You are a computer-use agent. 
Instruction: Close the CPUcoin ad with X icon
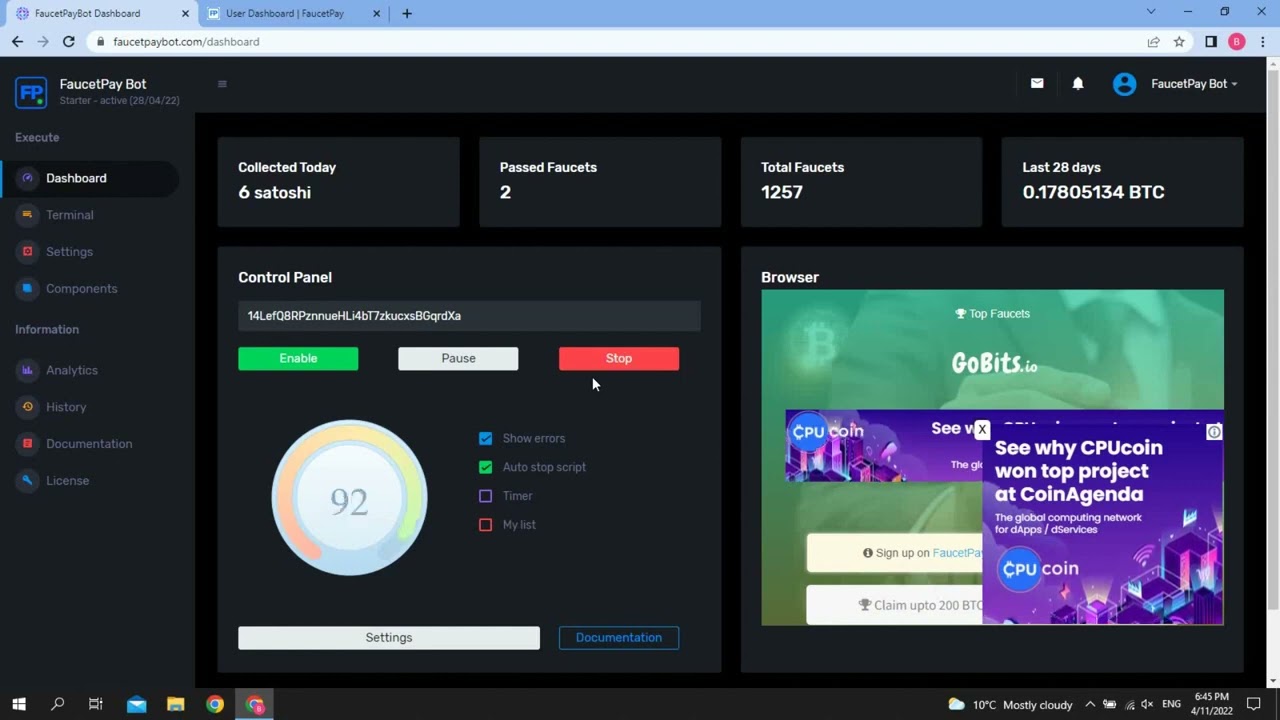coord(982,430)
